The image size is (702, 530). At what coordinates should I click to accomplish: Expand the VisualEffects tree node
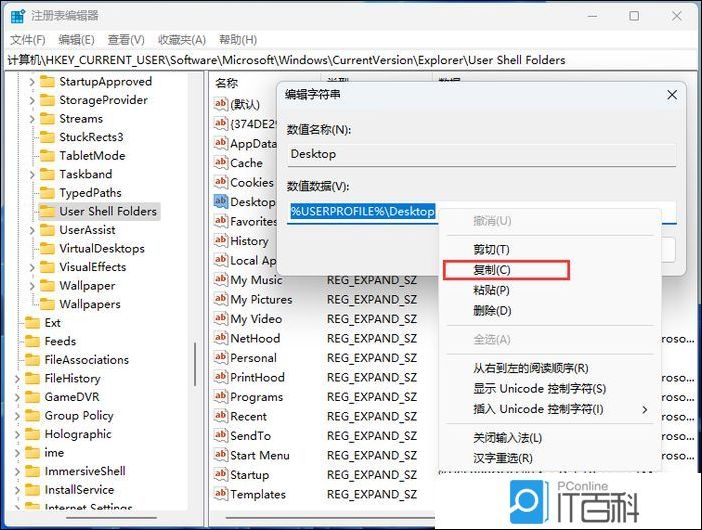click(x=32, y=268)
